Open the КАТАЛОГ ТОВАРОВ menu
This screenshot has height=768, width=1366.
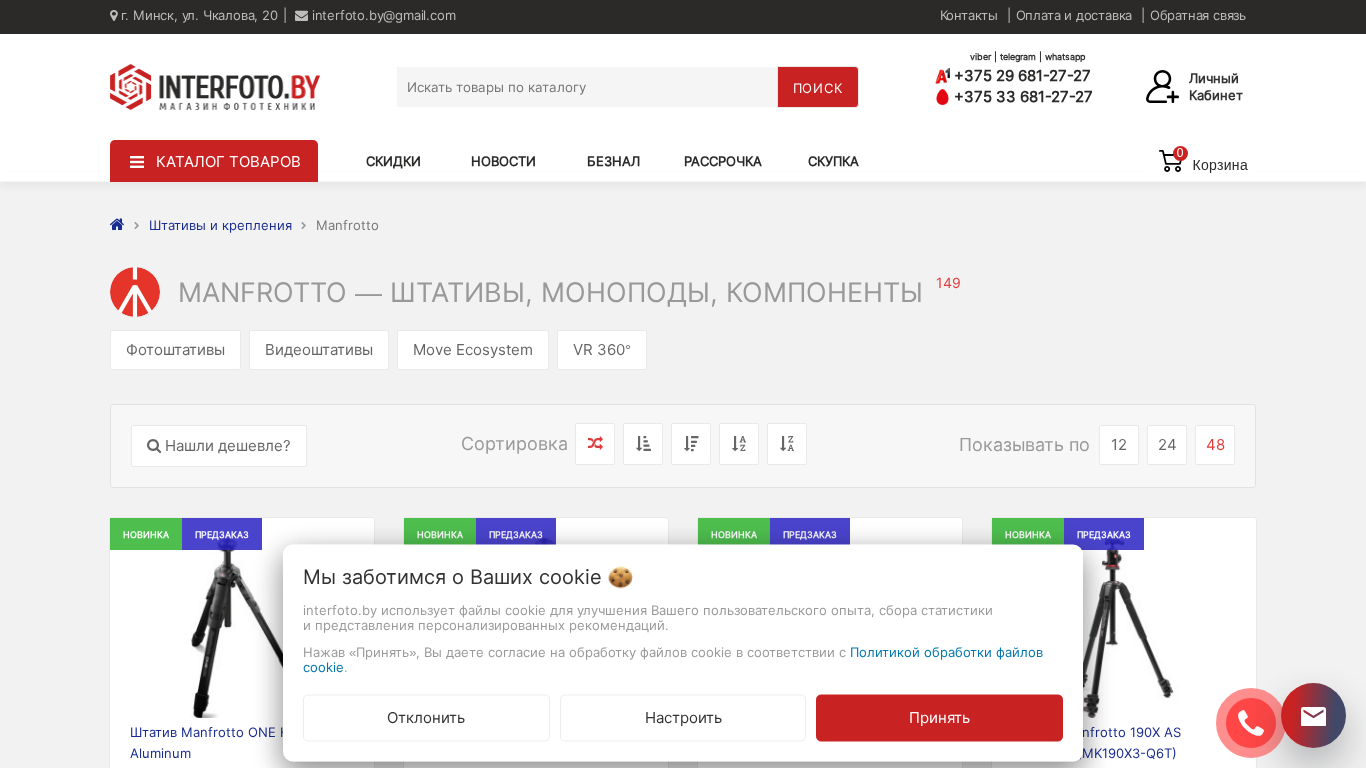tap(214, 161)
